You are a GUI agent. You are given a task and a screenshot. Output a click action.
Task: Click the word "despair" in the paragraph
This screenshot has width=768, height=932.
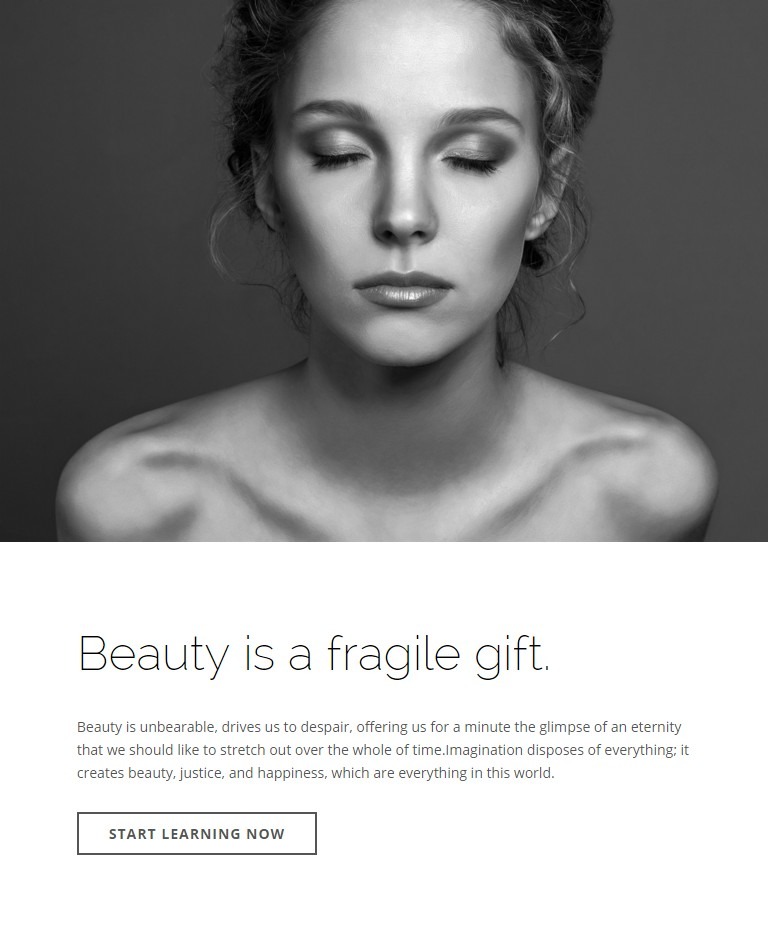coord(326,728)
